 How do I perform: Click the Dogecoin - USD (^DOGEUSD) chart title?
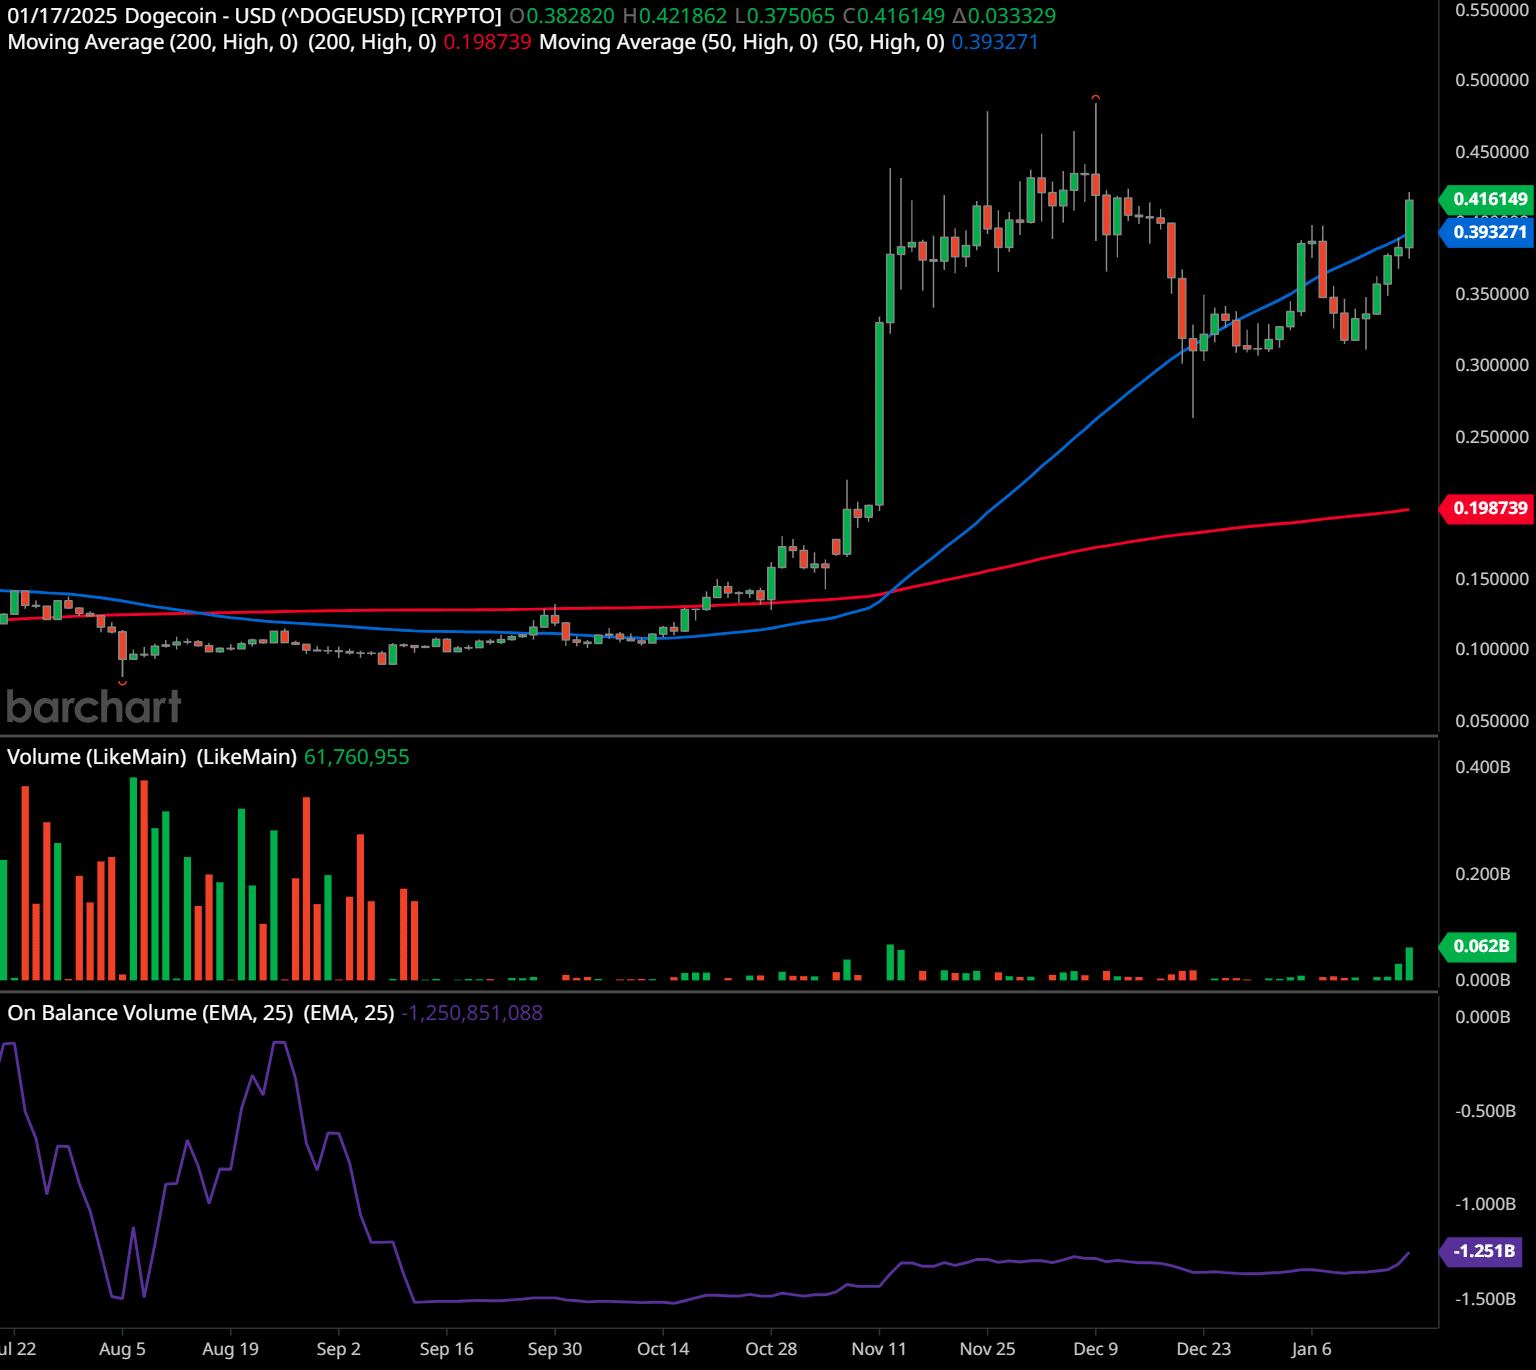point(313,16)
